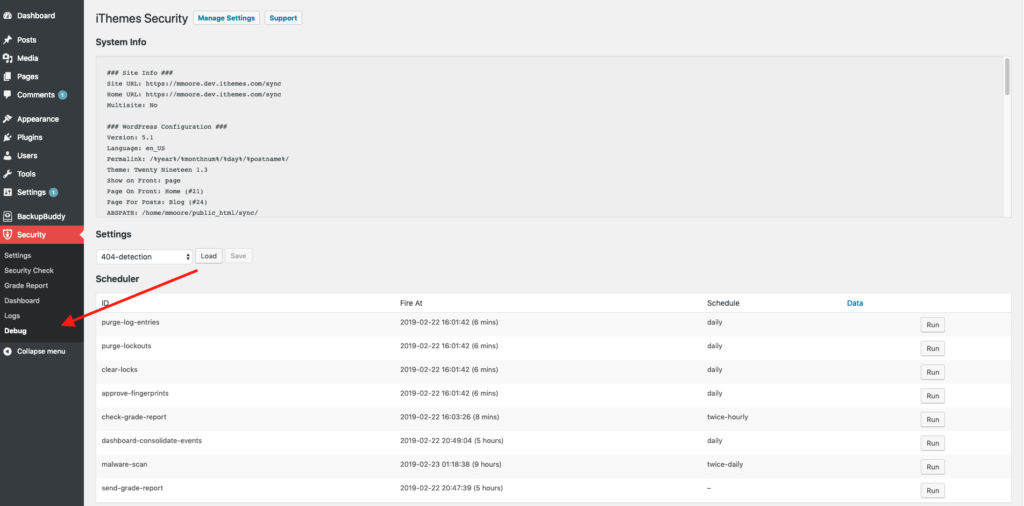Open Security Check submenu item

(x=29, y=270)
